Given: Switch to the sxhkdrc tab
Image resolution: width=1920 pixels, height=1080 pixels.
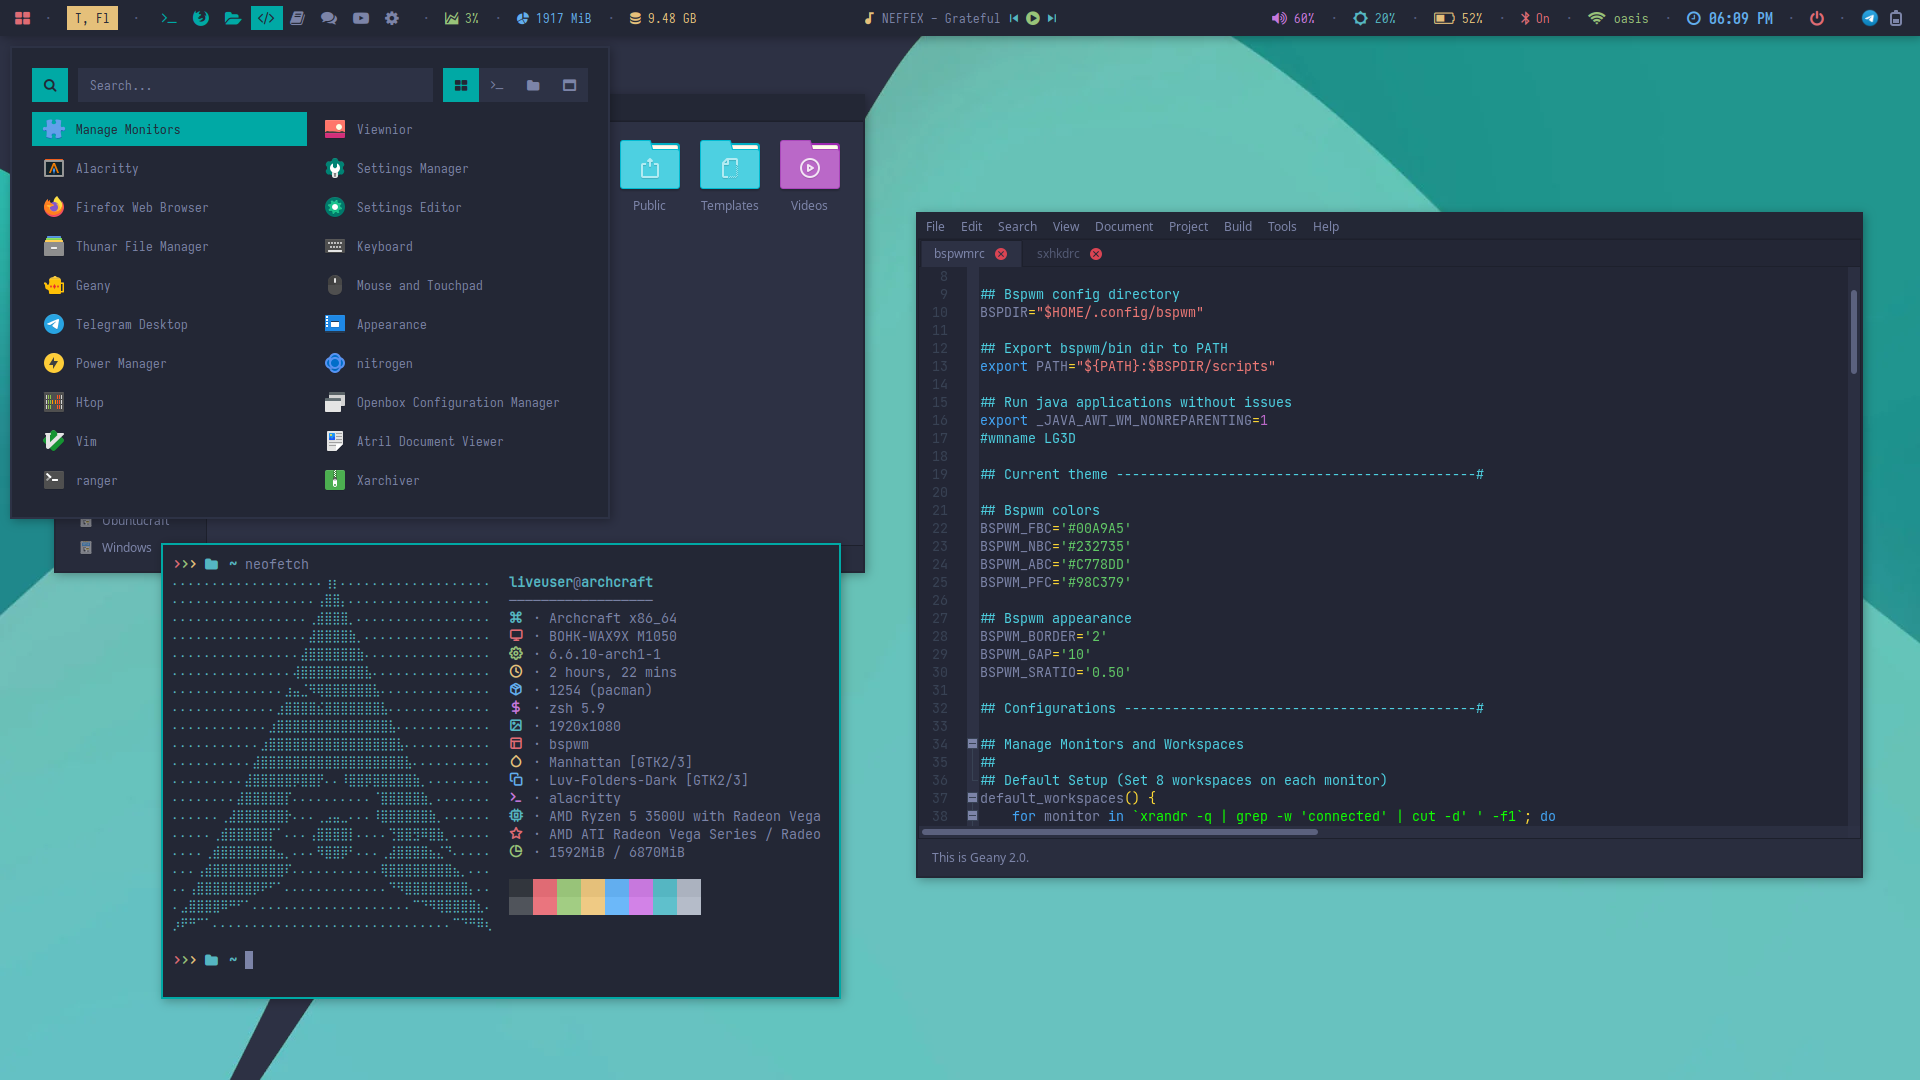Looking at the screenshot, I should pos(1057,254).
